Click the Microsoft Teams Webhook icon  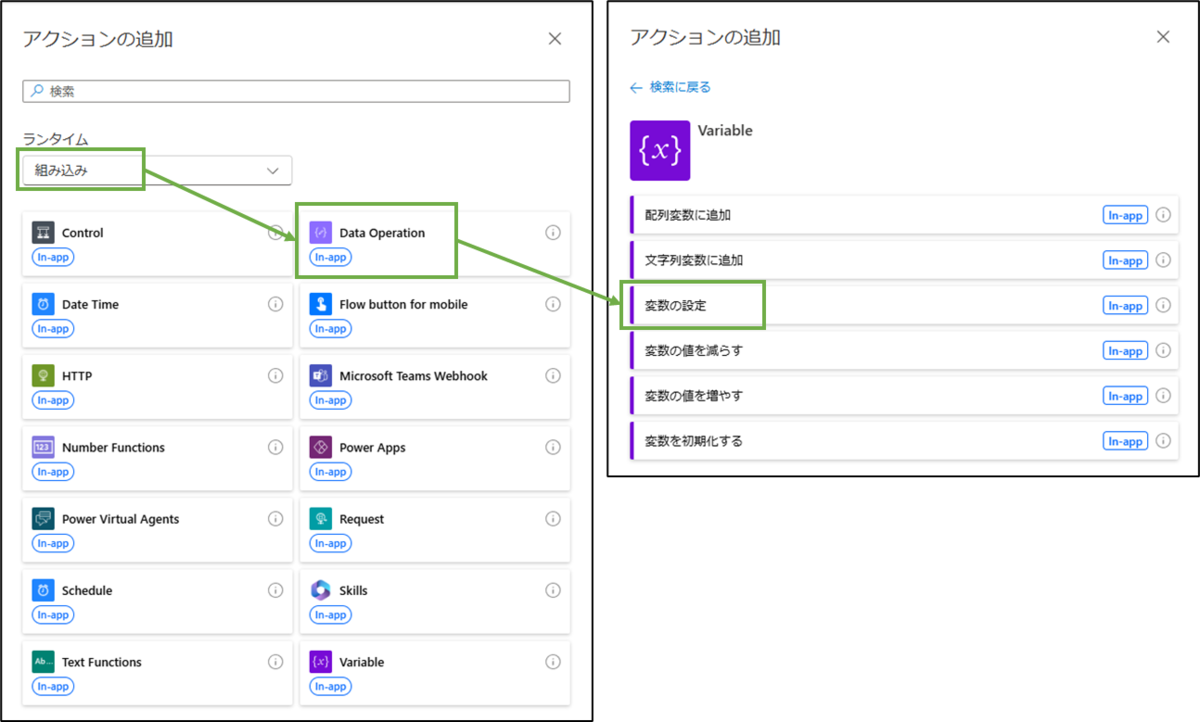[x=321, y=376]
